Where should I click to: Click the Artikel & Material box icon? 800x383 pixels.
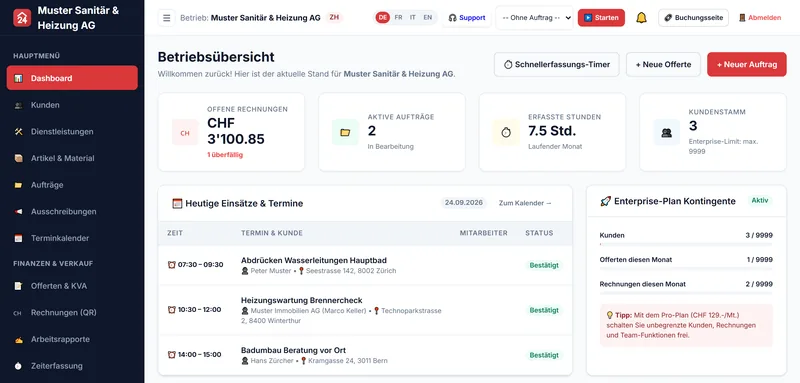click(18, 158)
